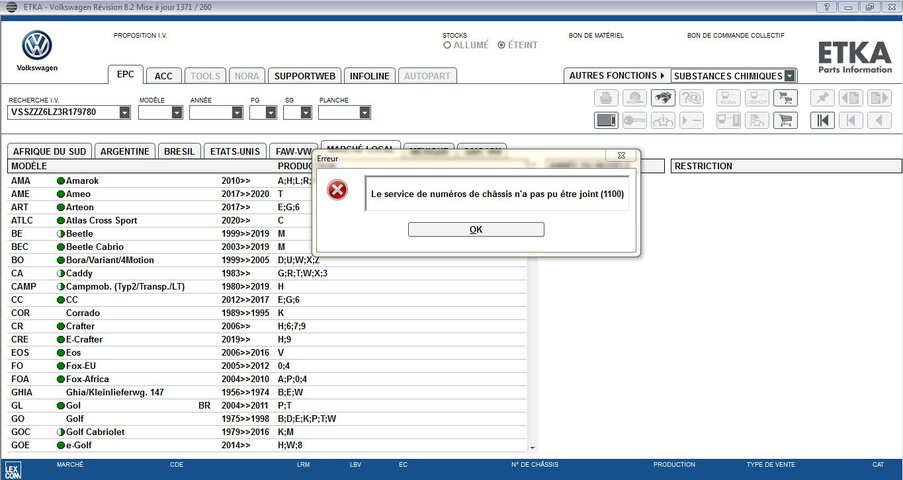Select the ALLUMÉ stocks radio button
The height and width of the screenshot is (480, 903).
[x=447, y=45]
